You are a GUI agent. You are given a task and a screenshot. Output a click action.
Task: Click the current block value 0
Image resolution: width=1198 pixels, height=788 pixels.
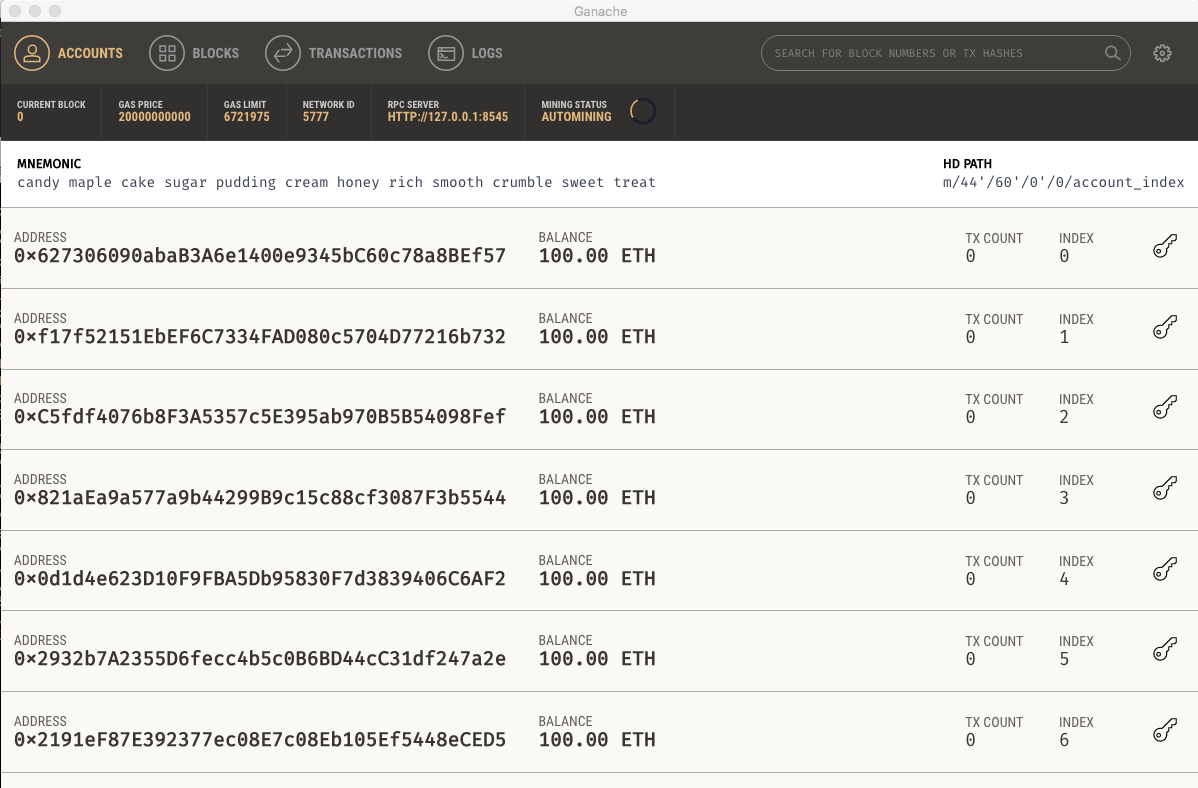tap(20, 117)
